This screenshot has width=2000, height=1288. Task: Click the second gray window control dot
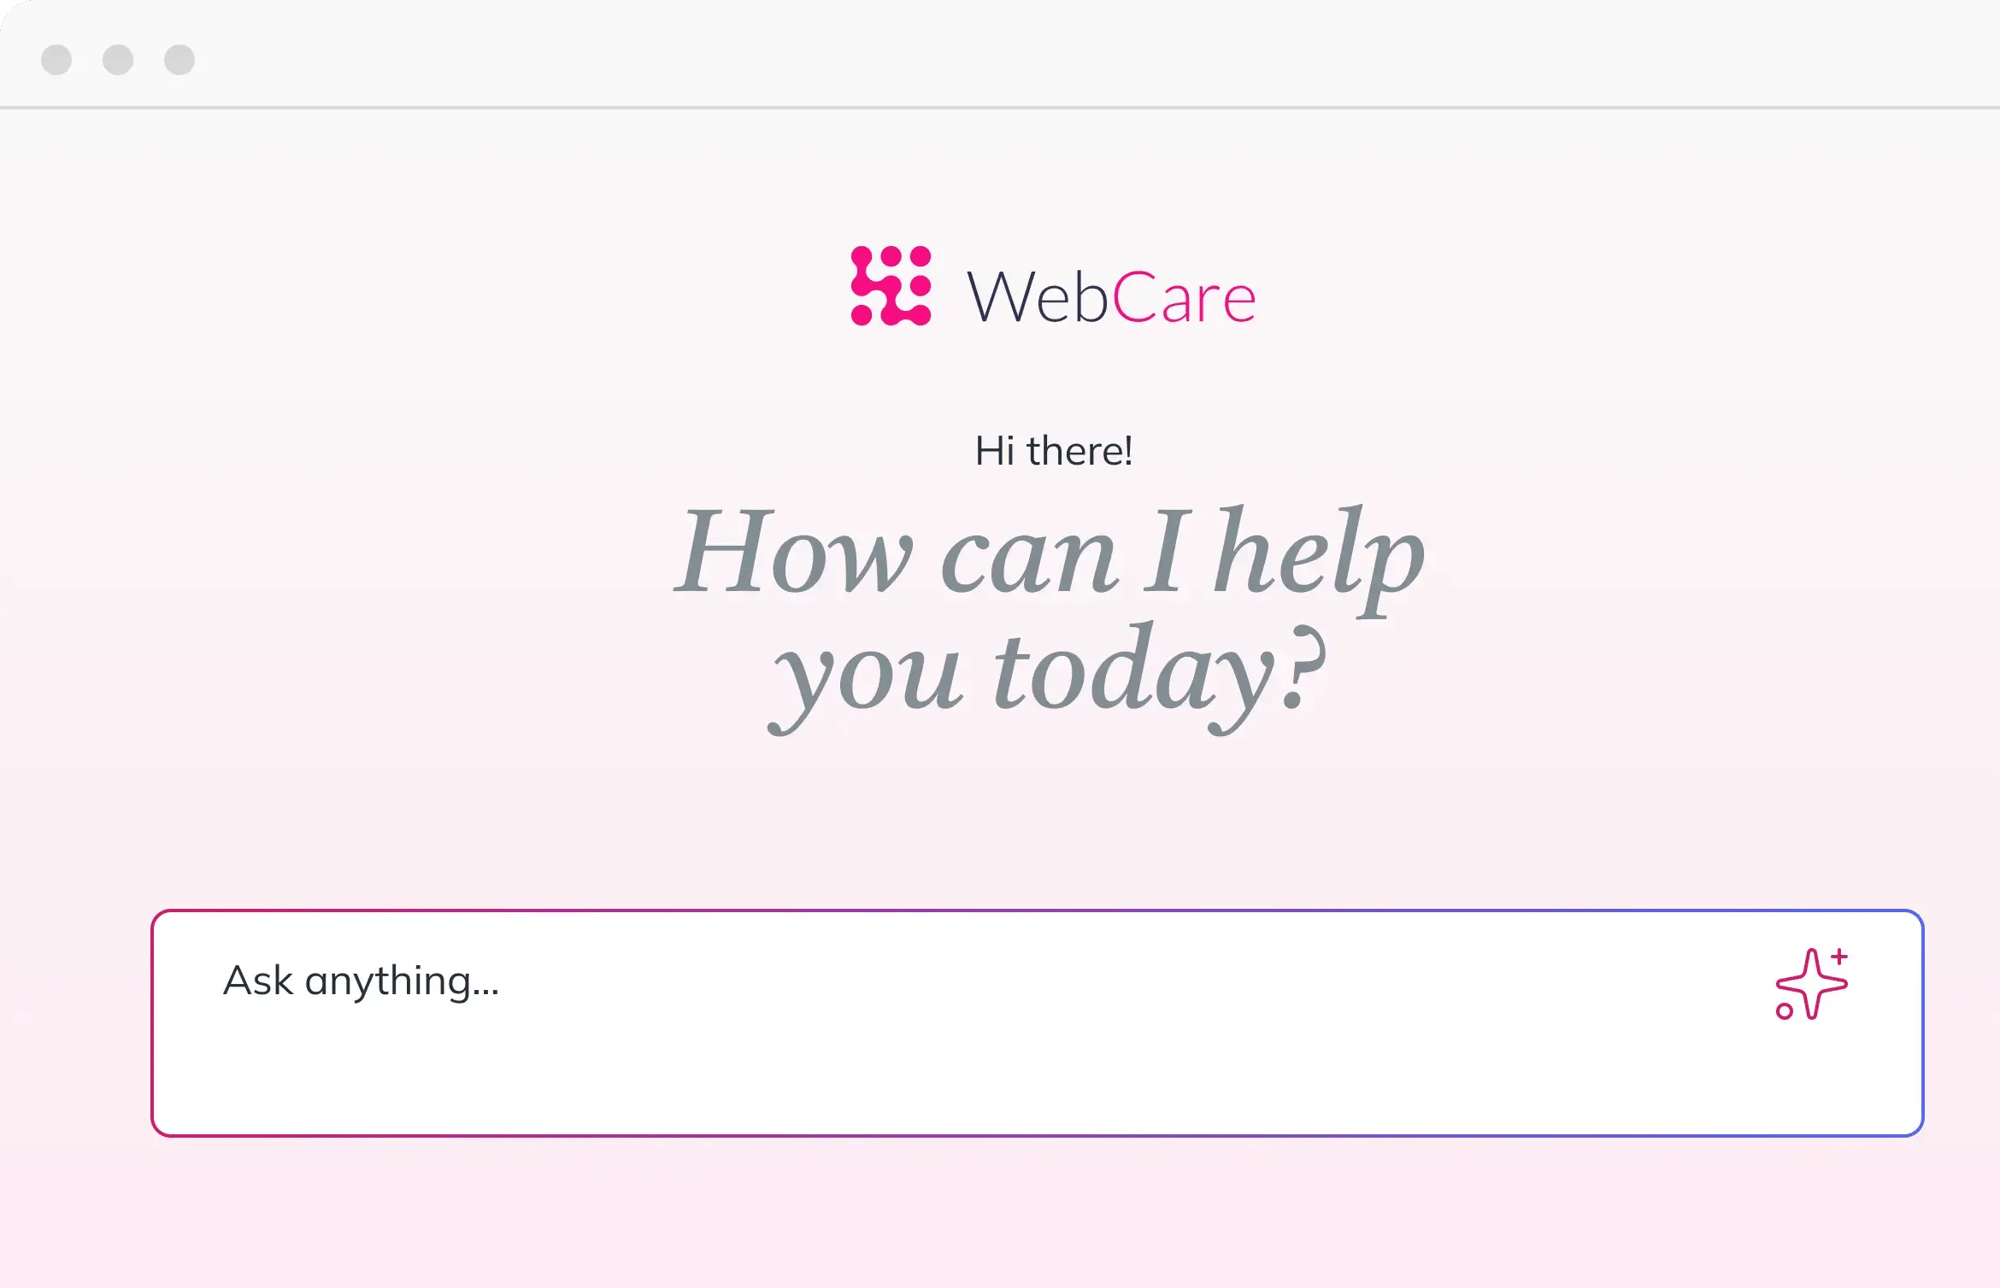pos(118,60)
